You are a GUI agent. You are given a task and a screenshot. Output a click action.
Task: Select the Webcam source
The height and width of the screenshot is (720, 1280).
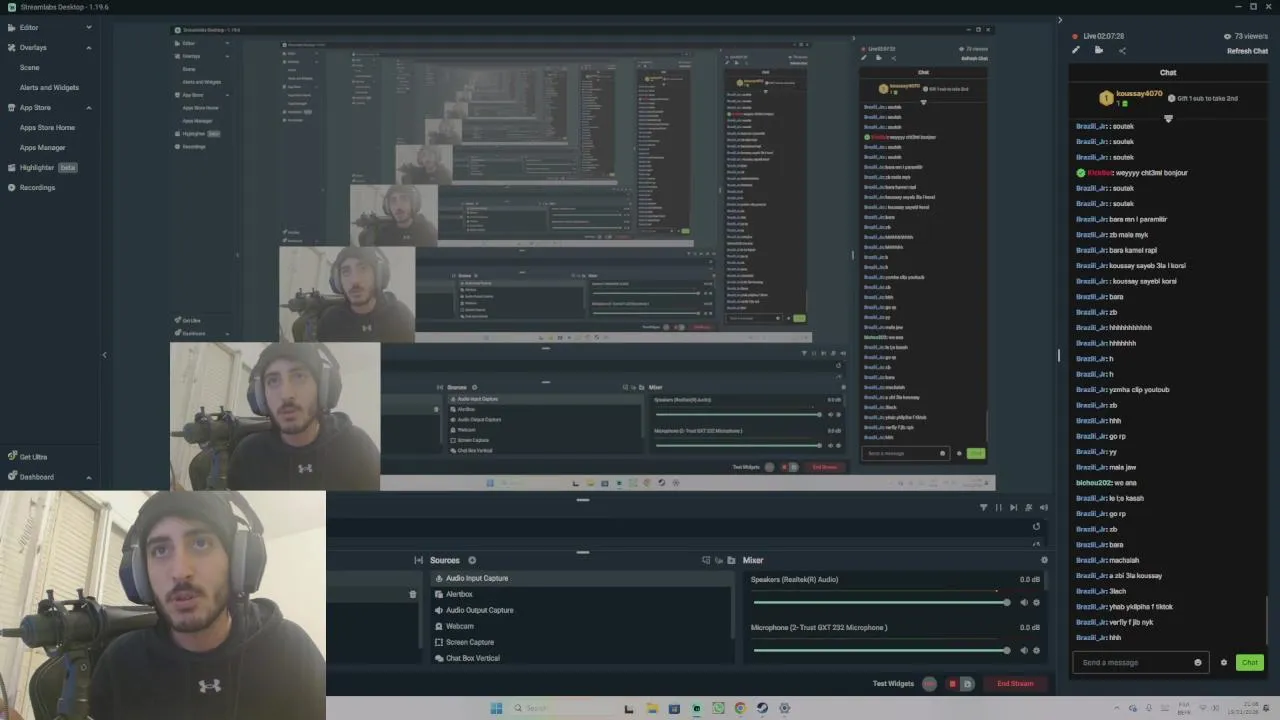(x=581, y=626)
